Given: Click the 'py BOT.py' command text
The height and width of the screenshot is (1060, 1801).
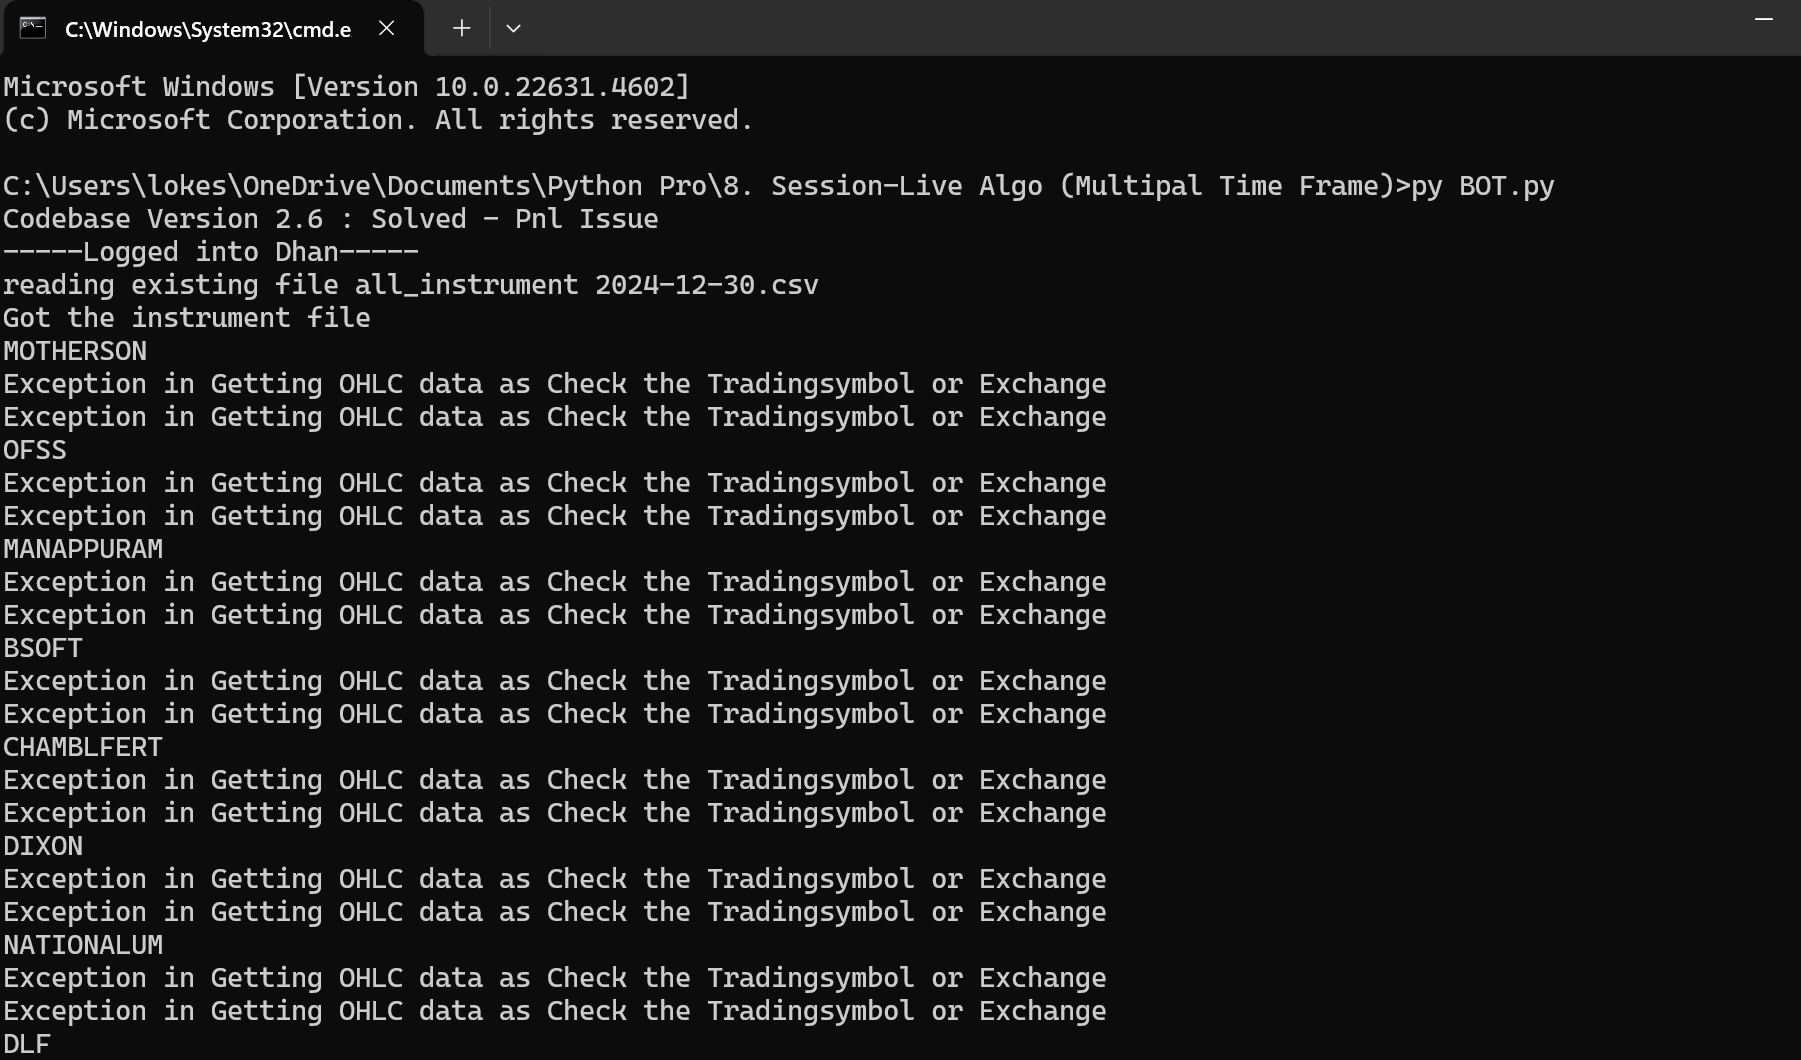Looking at the screenshot, I should 1483,186.
